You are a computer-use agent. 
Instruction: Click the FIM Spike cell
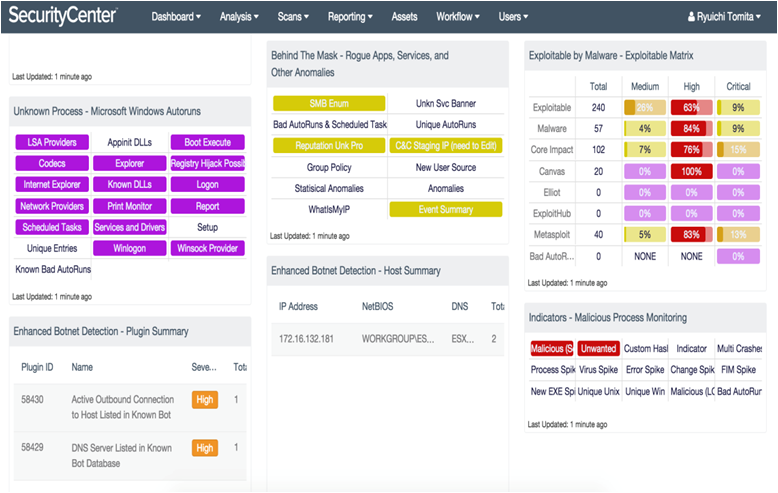[x=738, y=370]
